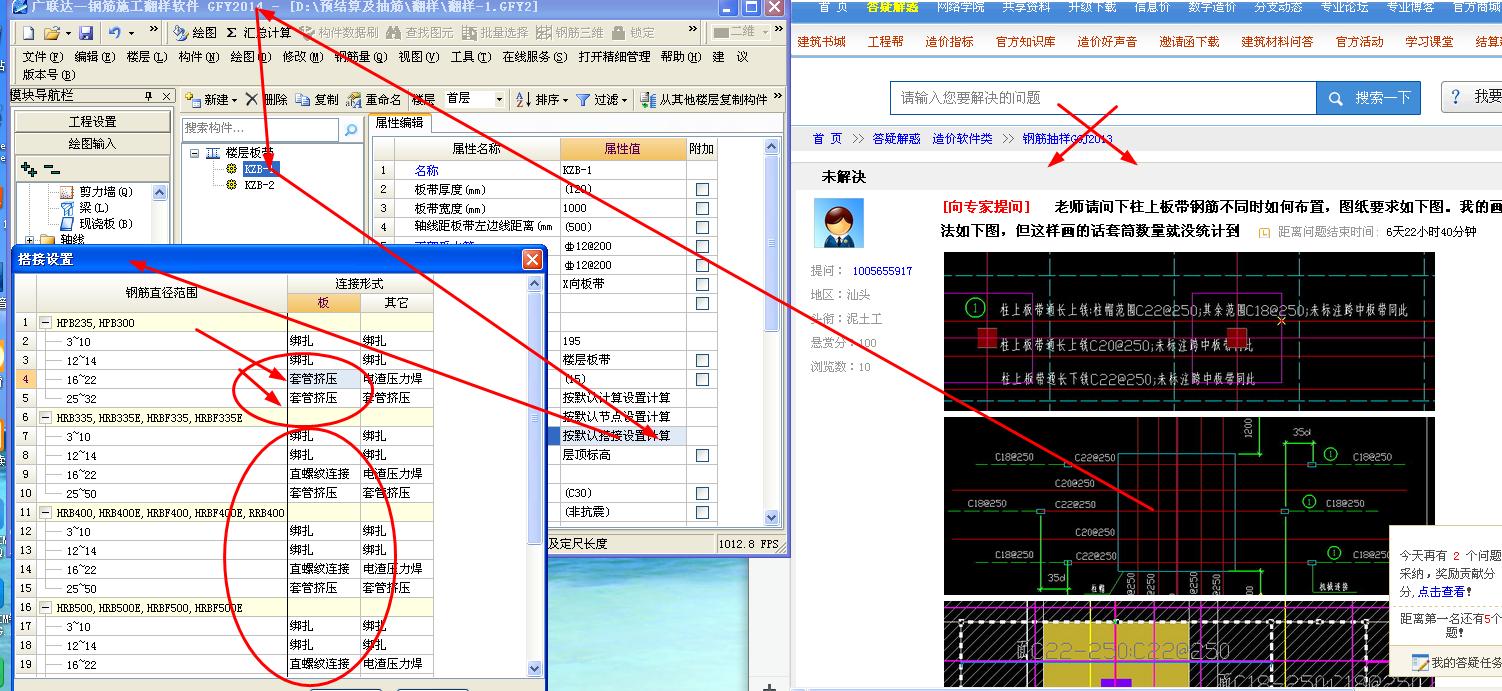Click 构件数据刷 toolbar item
The width and height of the screenshot is (1502, 691).
340,33
